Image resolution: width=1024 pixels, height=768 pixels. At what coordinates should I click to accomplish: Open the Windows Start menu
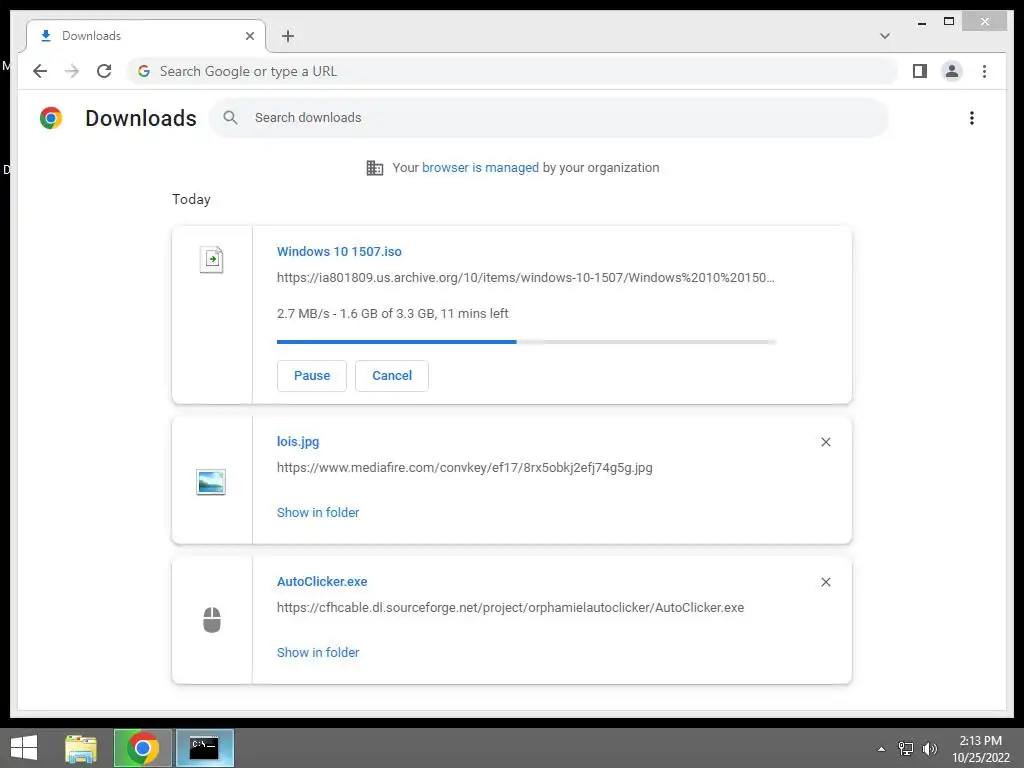tap(24, 748)
